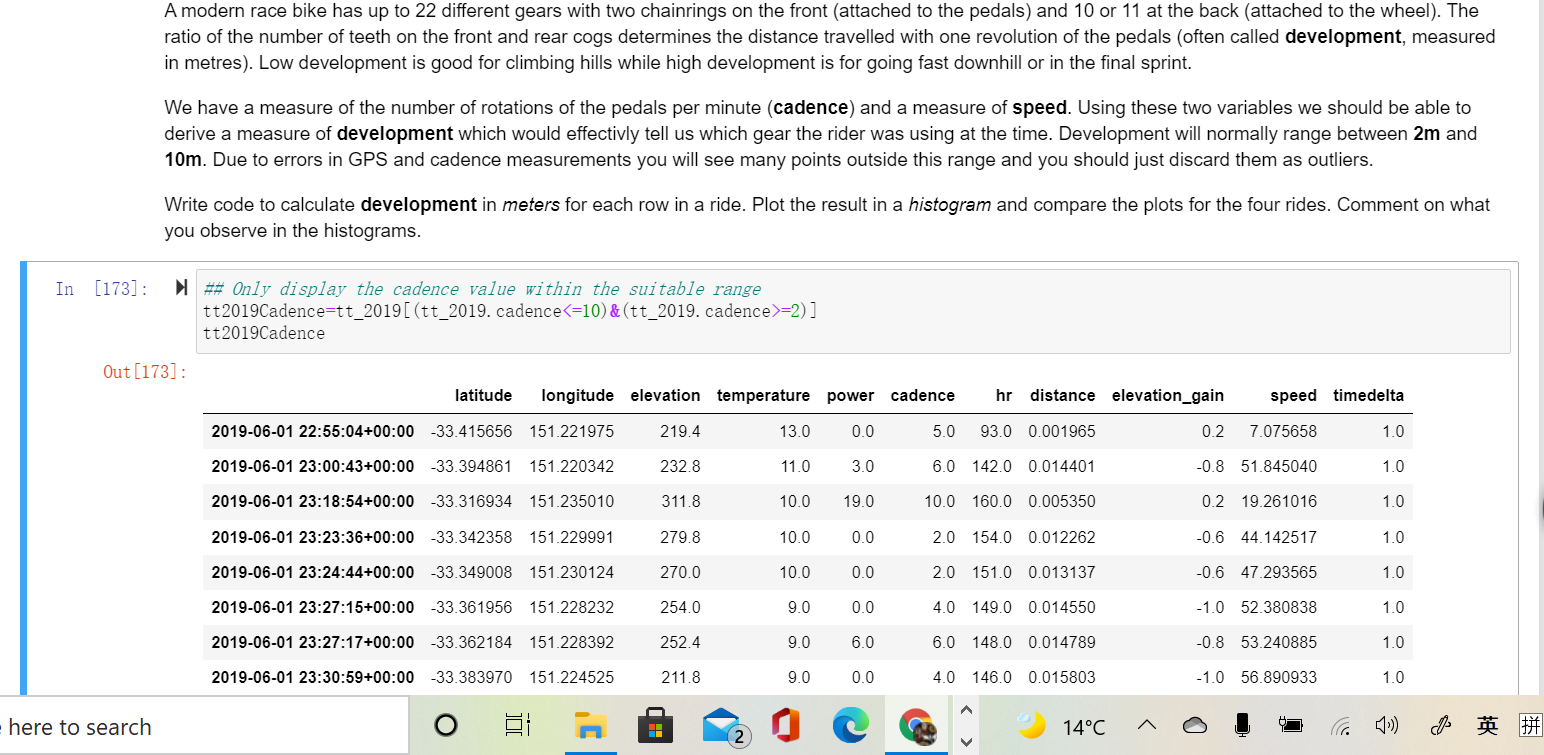Open the Mail app showing 2 notifications
Viewport: 1544px width, 755px height.
(722, 725)
